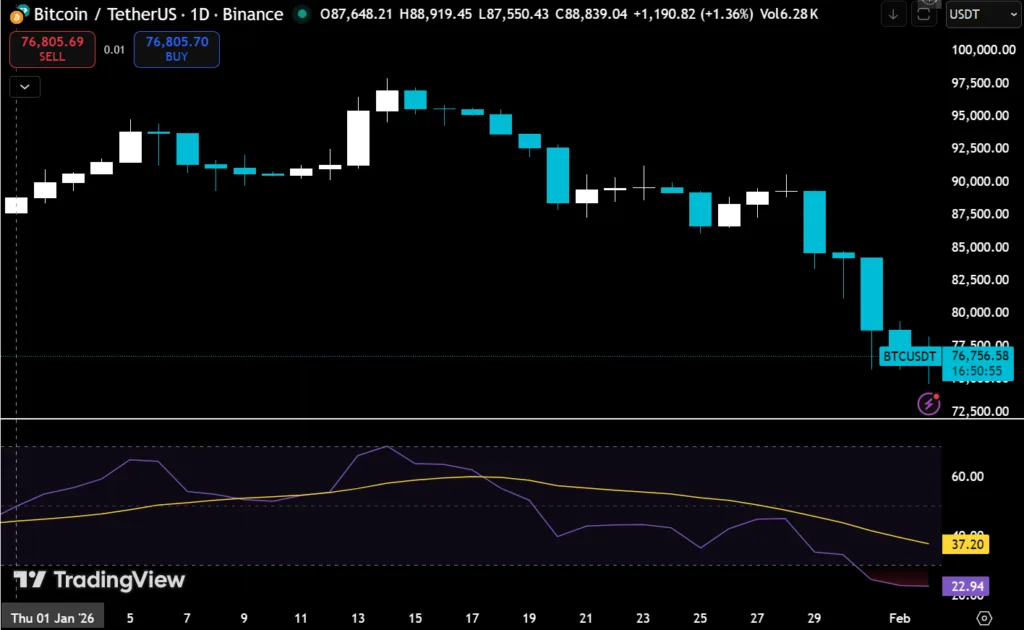Click the red SELL price button

click(52, 49)
